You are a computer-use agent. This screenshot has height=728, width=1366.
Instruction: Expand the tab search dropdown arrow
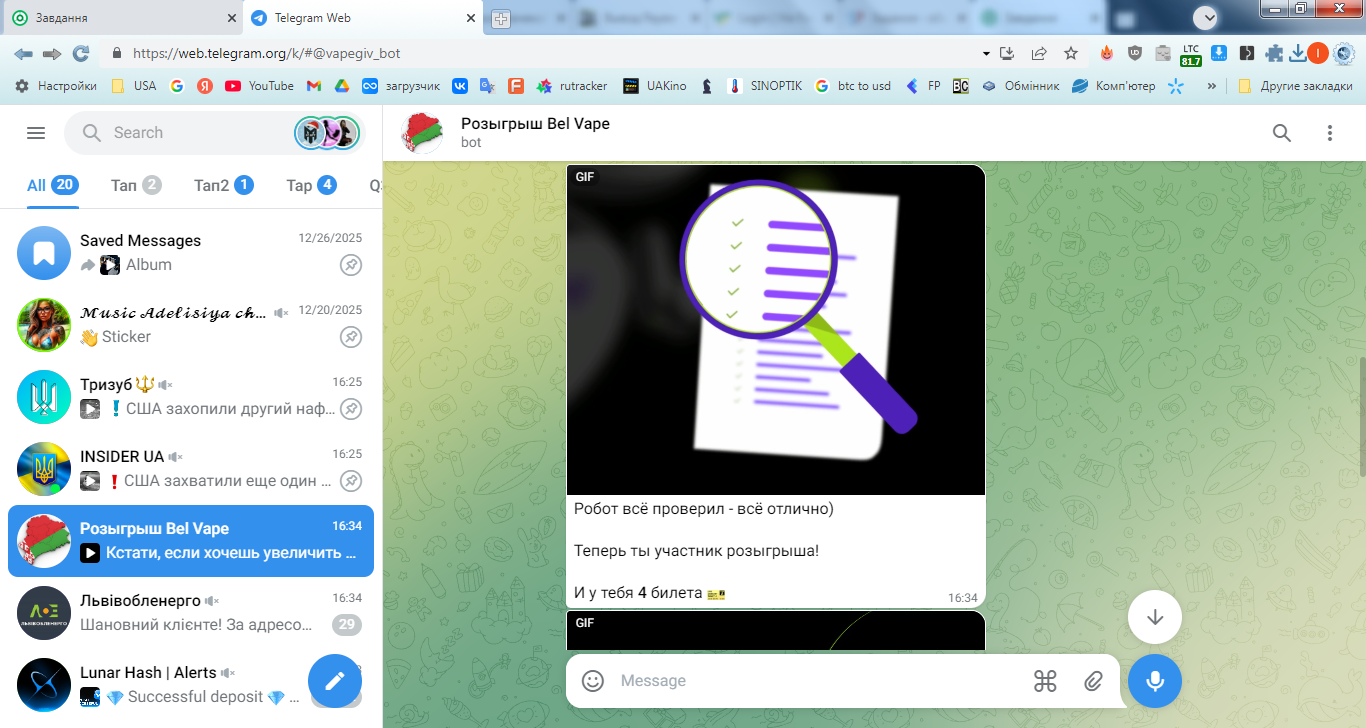(x=1208, y=17)
